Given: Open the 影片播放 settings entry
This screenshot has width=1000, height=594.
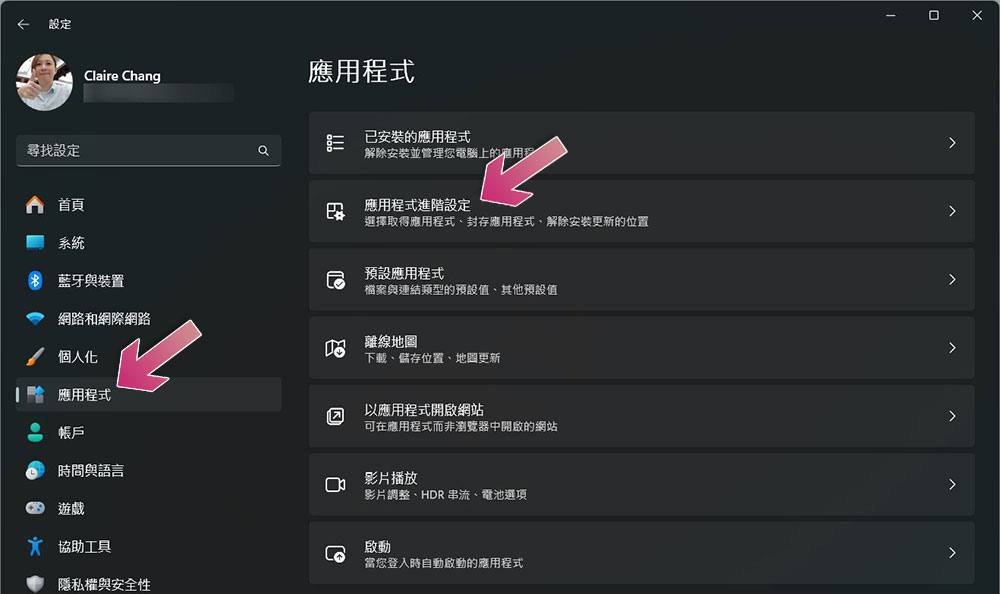Looking at the screenshot, I should click(x=640, y=485).
